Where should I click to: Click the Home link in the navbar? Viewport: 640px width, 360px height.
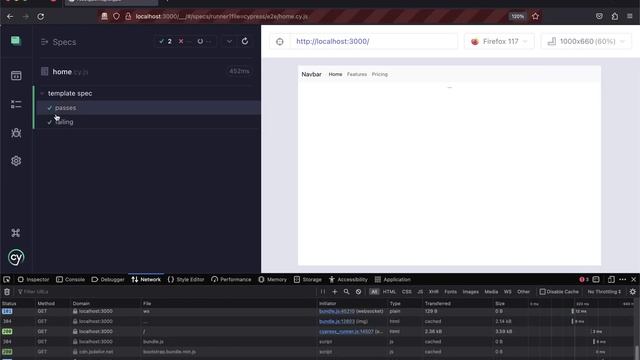pos(336,74)
